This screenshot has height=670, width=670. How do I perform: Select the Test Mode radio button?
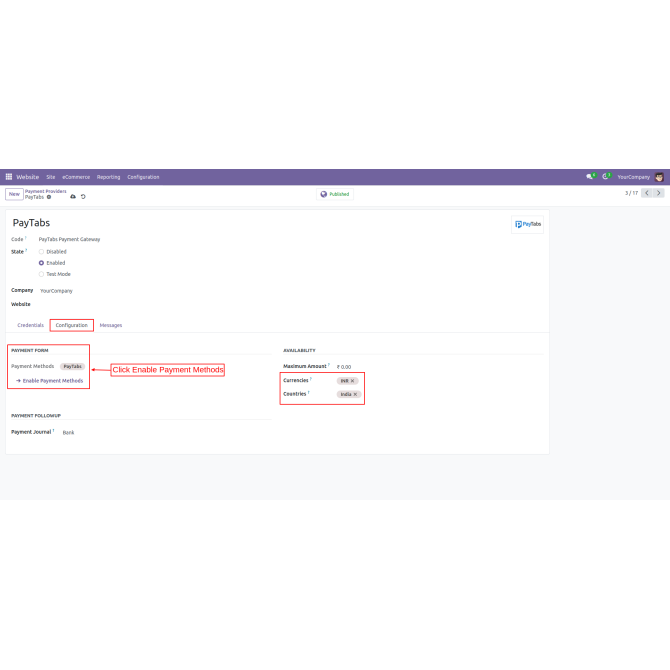41,274
